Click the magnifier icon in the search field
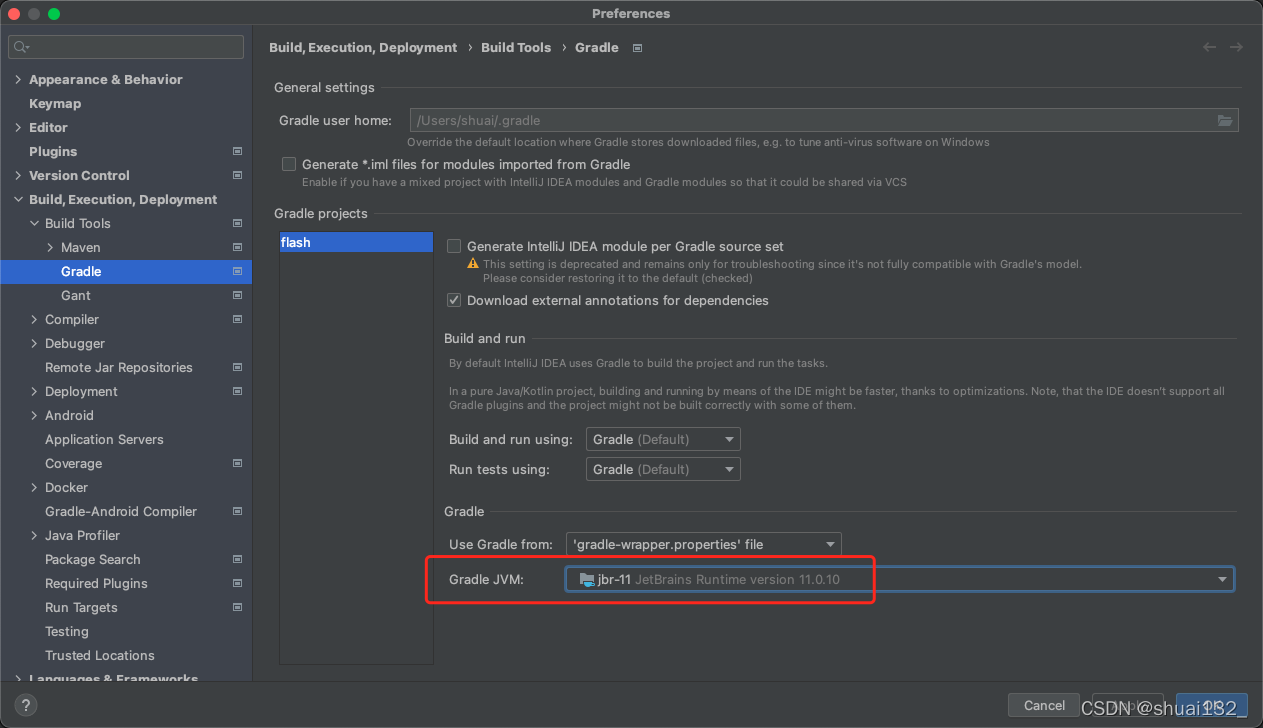 tap(20, 46)
